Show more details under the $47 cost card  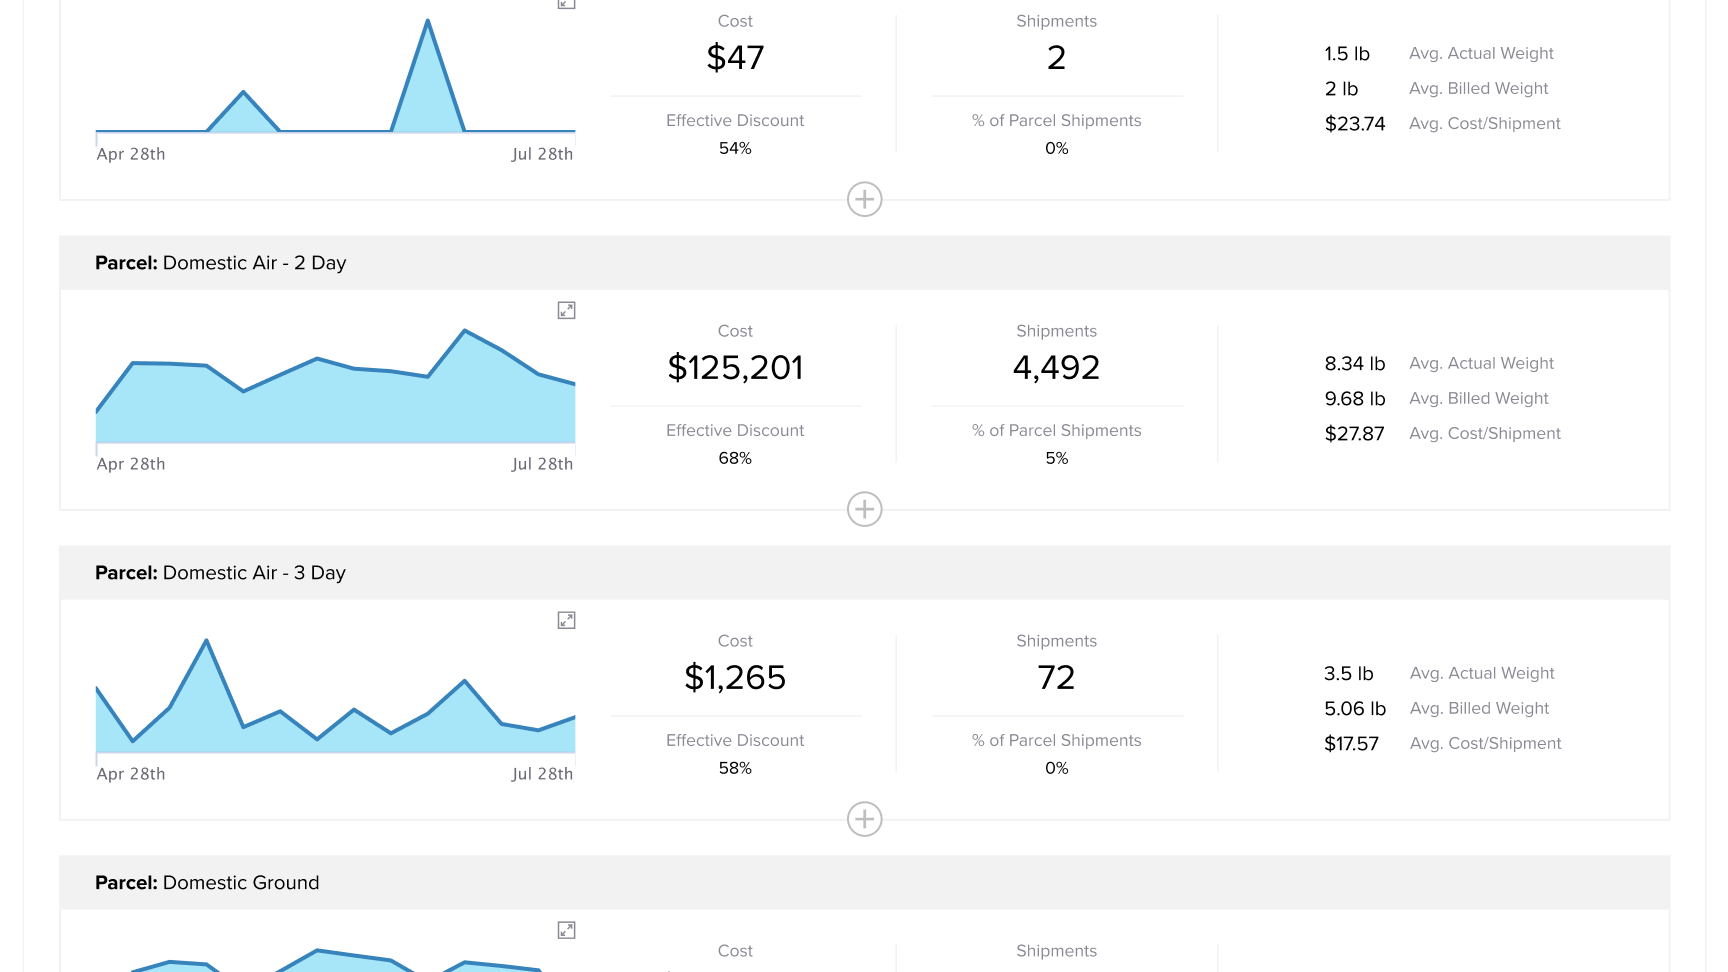(x=865, y=199)
